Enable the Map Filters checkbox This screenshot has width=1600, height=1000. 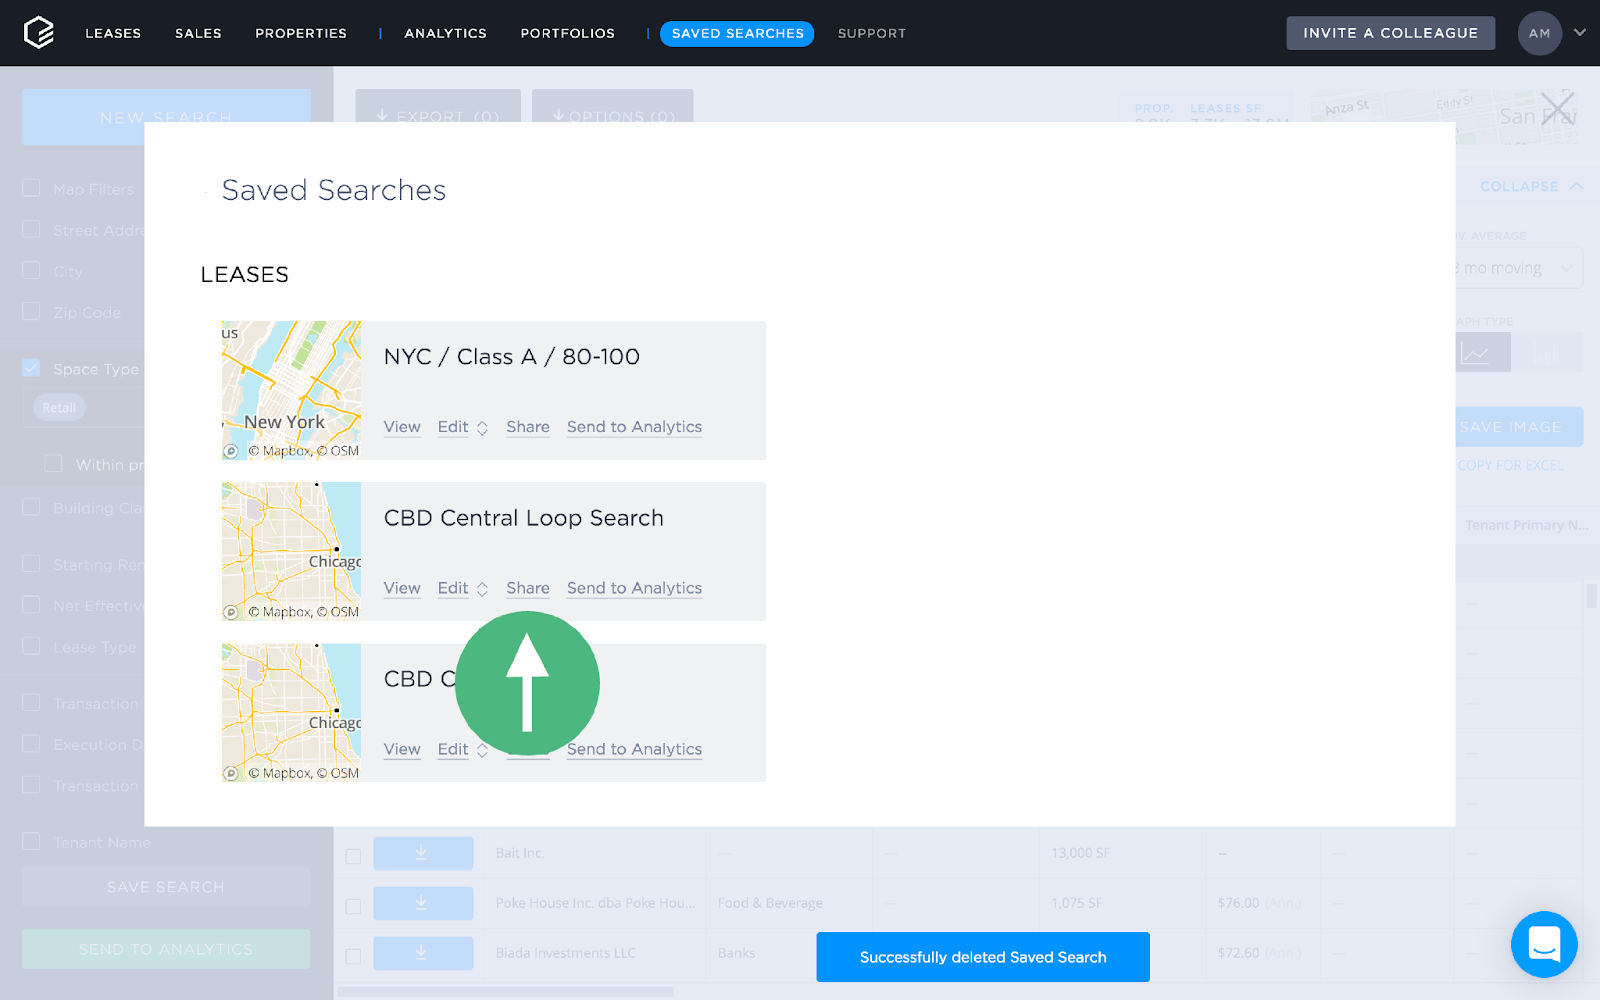pyautogui.click(x=31, y=188)
